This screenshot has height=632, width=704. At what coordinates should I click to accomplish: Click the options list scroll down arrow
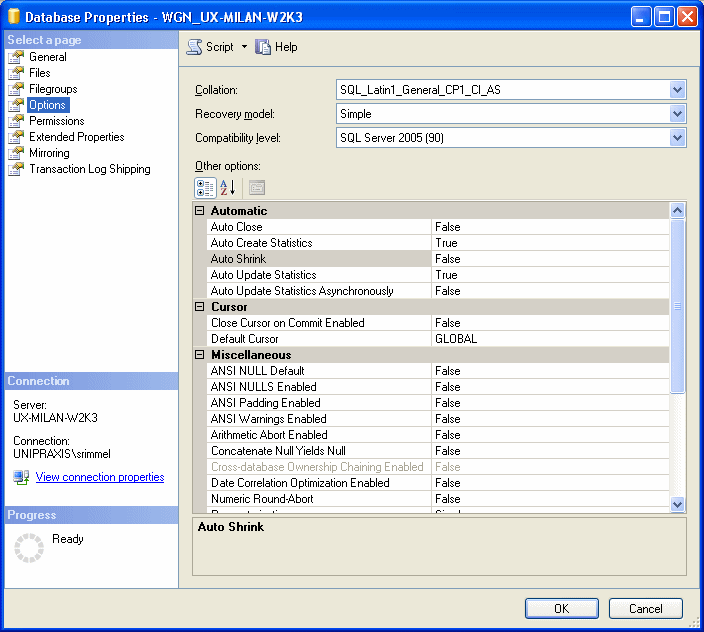point(677,505)
